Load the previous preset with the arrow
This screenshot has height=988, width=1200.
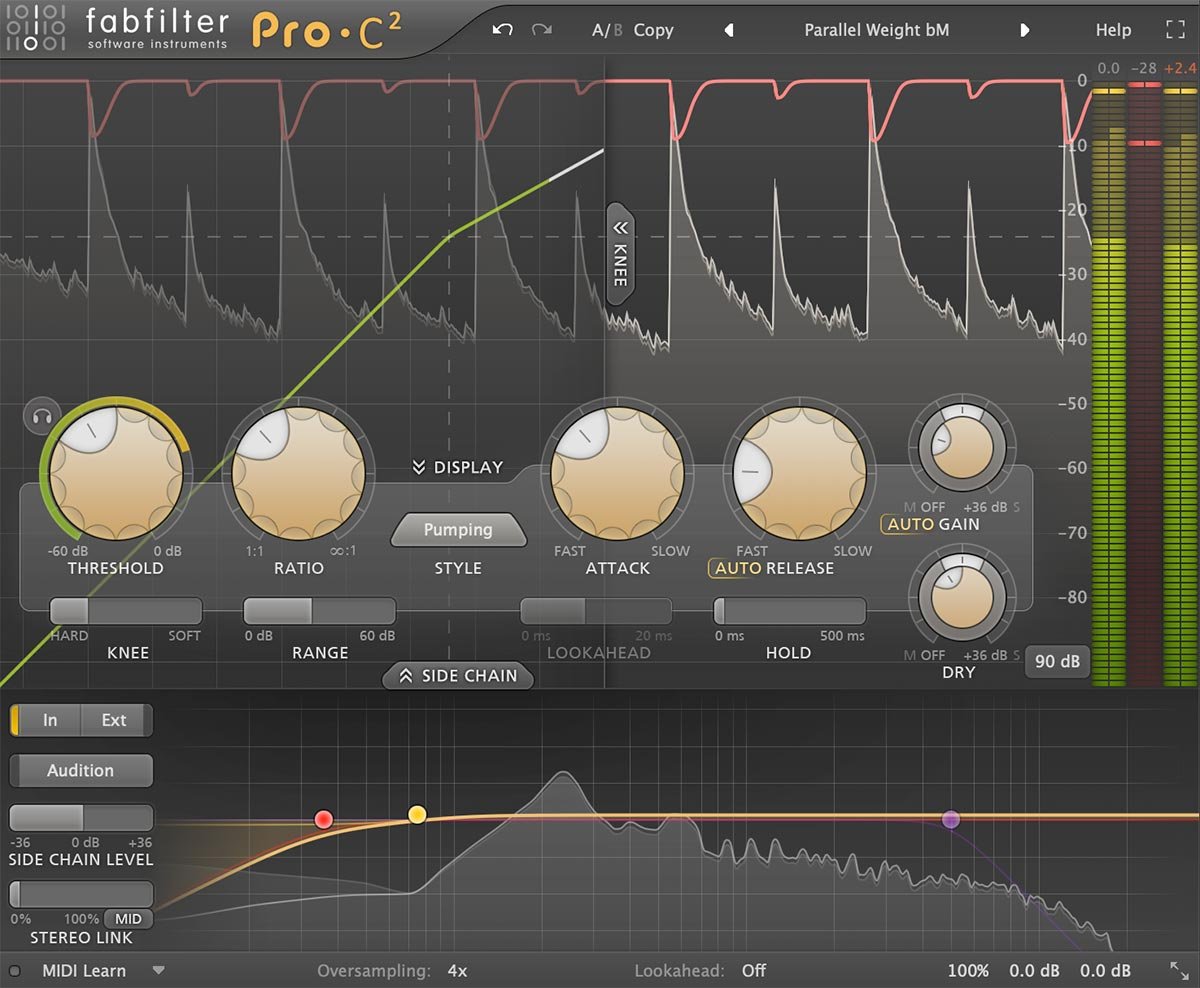point(729,30)
